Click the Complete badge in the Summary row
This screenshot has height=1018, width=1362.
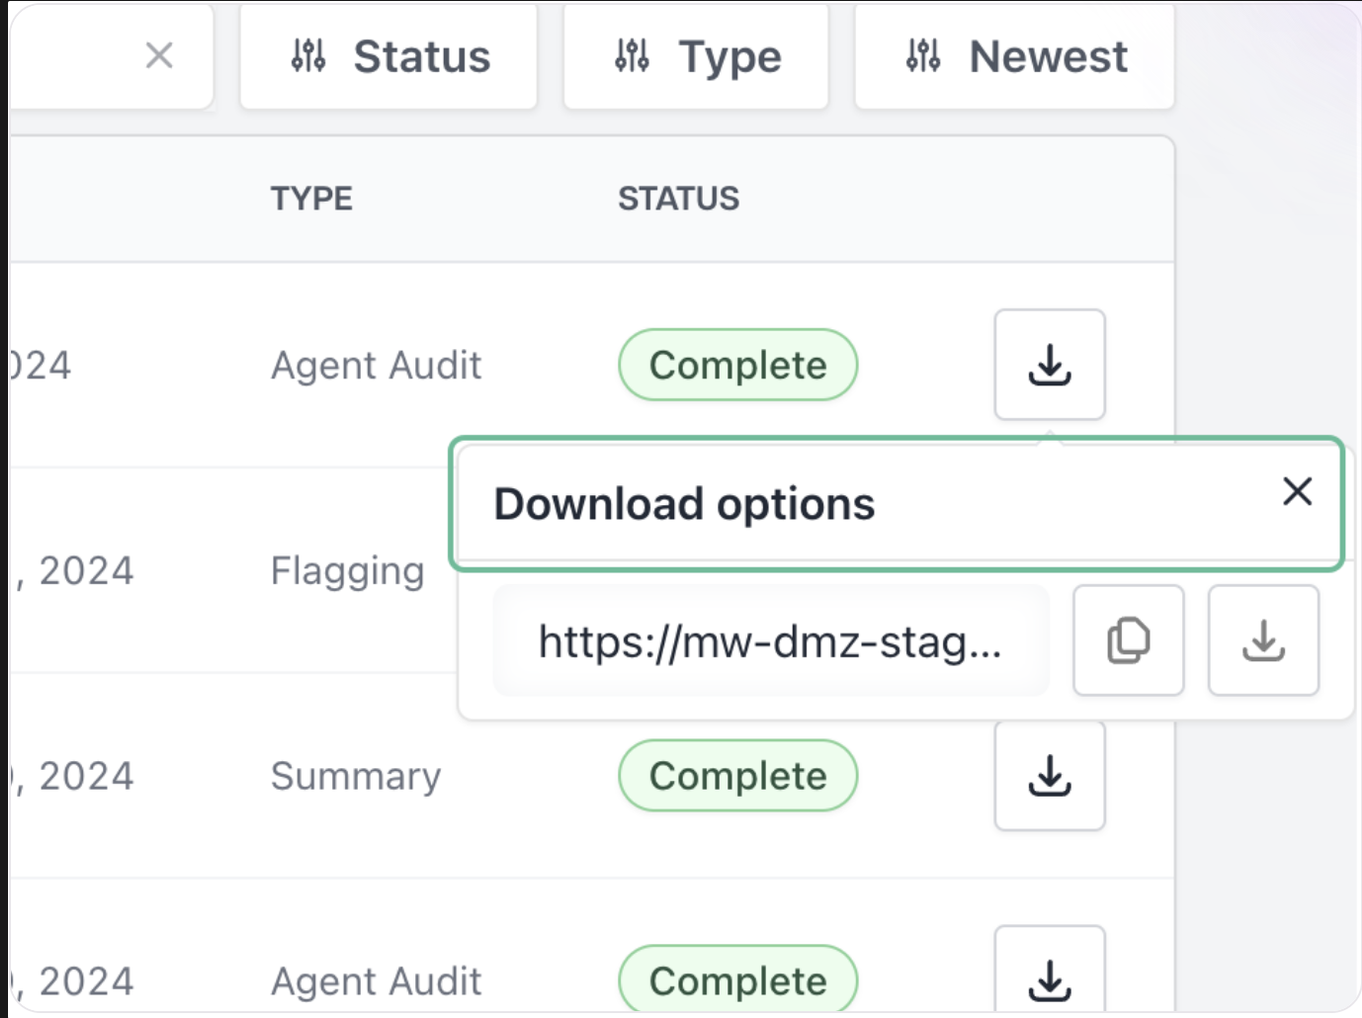pyautogui.click(x=738, y=776)
